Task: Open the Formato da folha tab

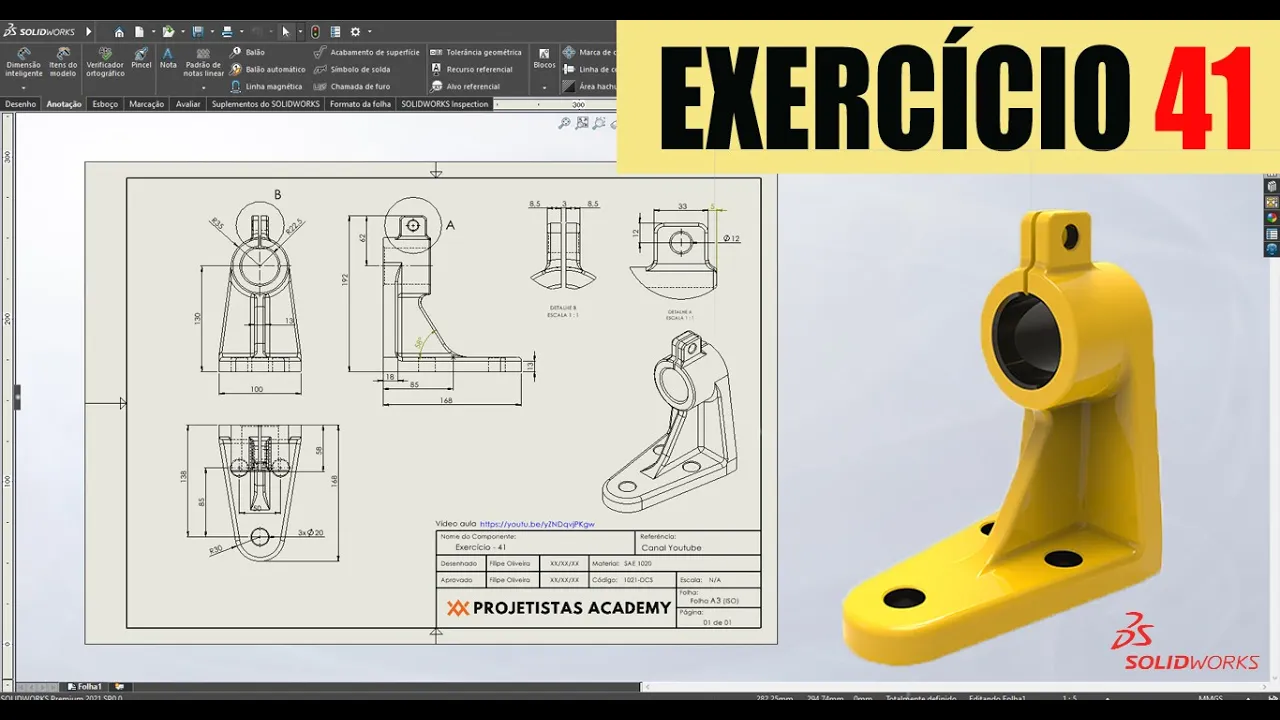Action: [360, 104]
